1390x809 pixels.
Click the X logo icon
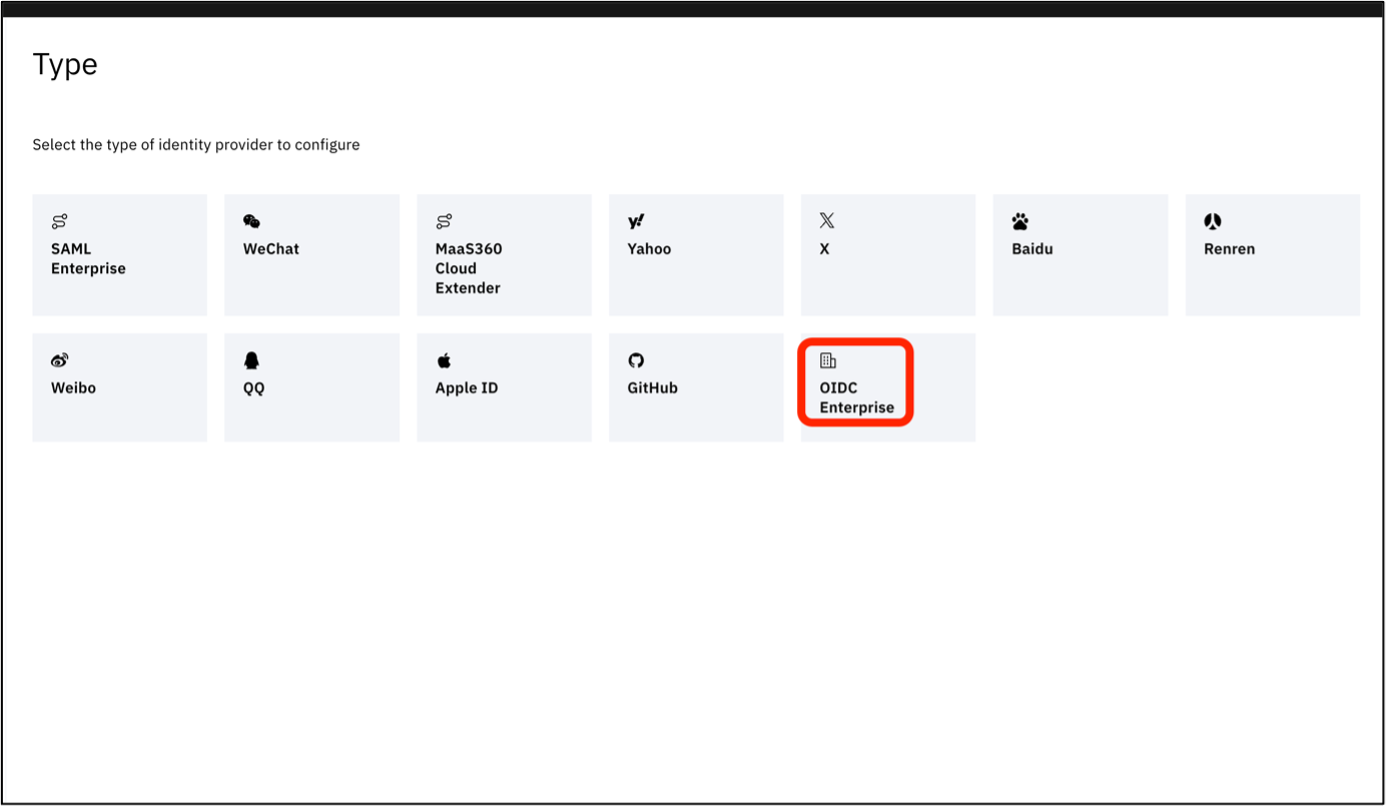point(827,219)
